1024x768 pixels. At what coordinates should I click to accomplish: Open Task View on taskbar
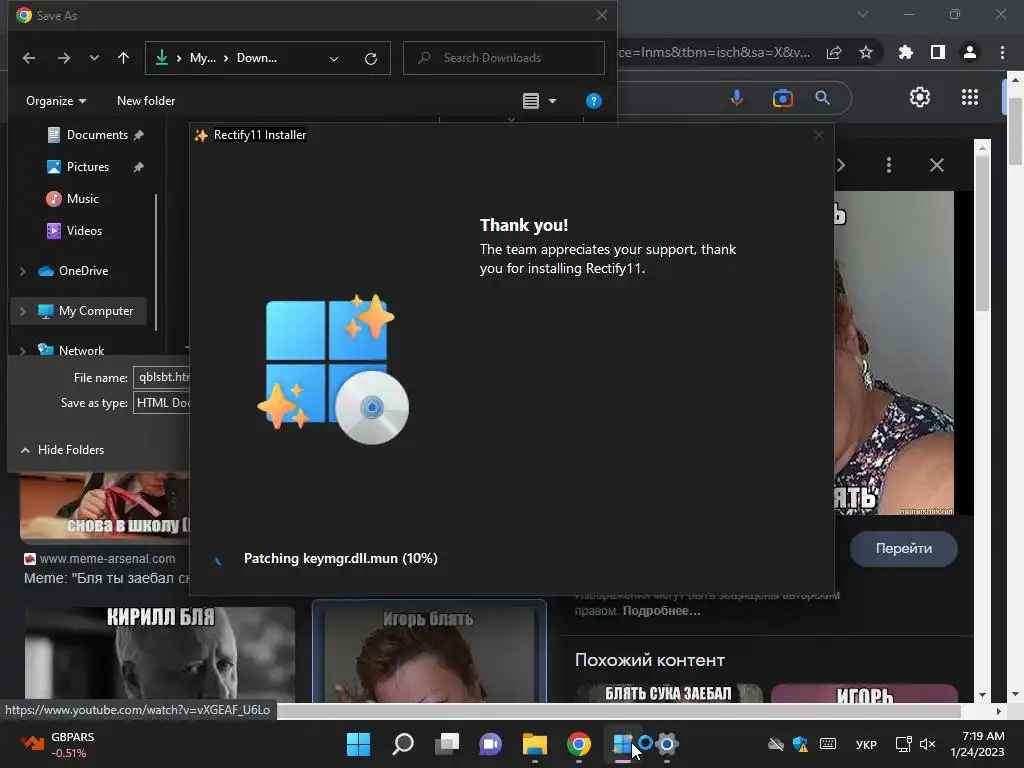click(x=447, y=744)
